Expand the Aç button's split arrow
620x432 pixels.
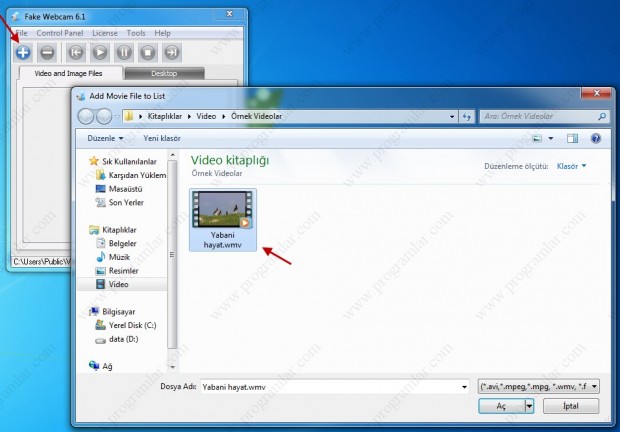529,406
